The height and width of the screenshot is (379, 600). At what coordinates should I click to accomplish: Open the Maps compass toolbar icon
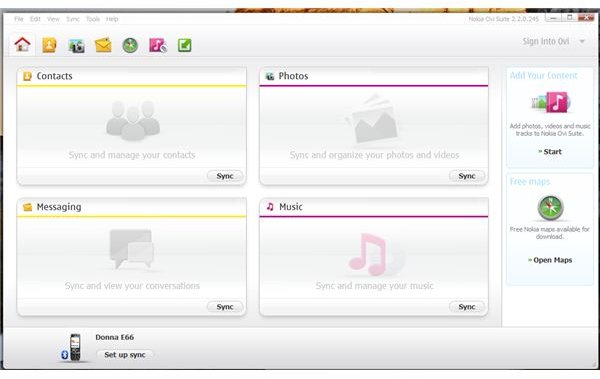coord(130,45)
